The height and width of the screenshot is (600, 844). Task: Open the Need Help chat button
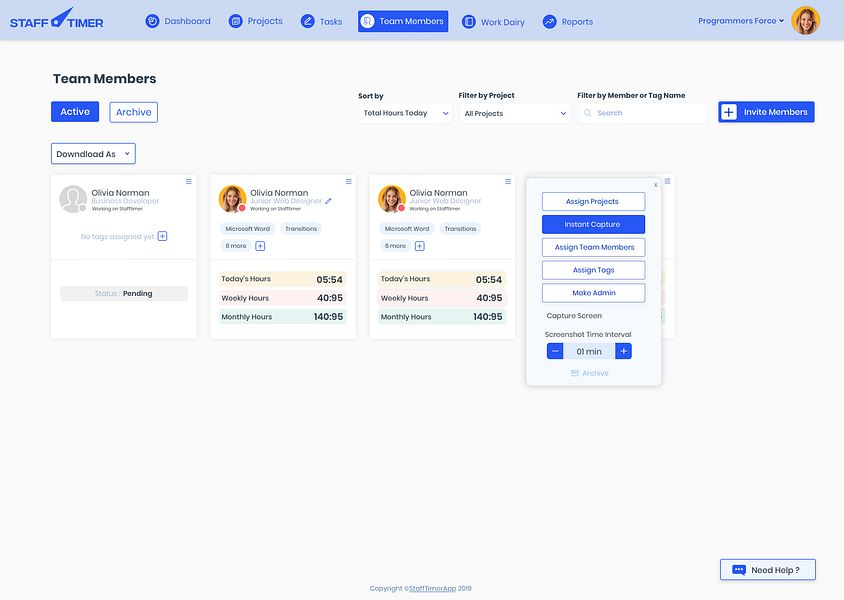pos(768,570)
